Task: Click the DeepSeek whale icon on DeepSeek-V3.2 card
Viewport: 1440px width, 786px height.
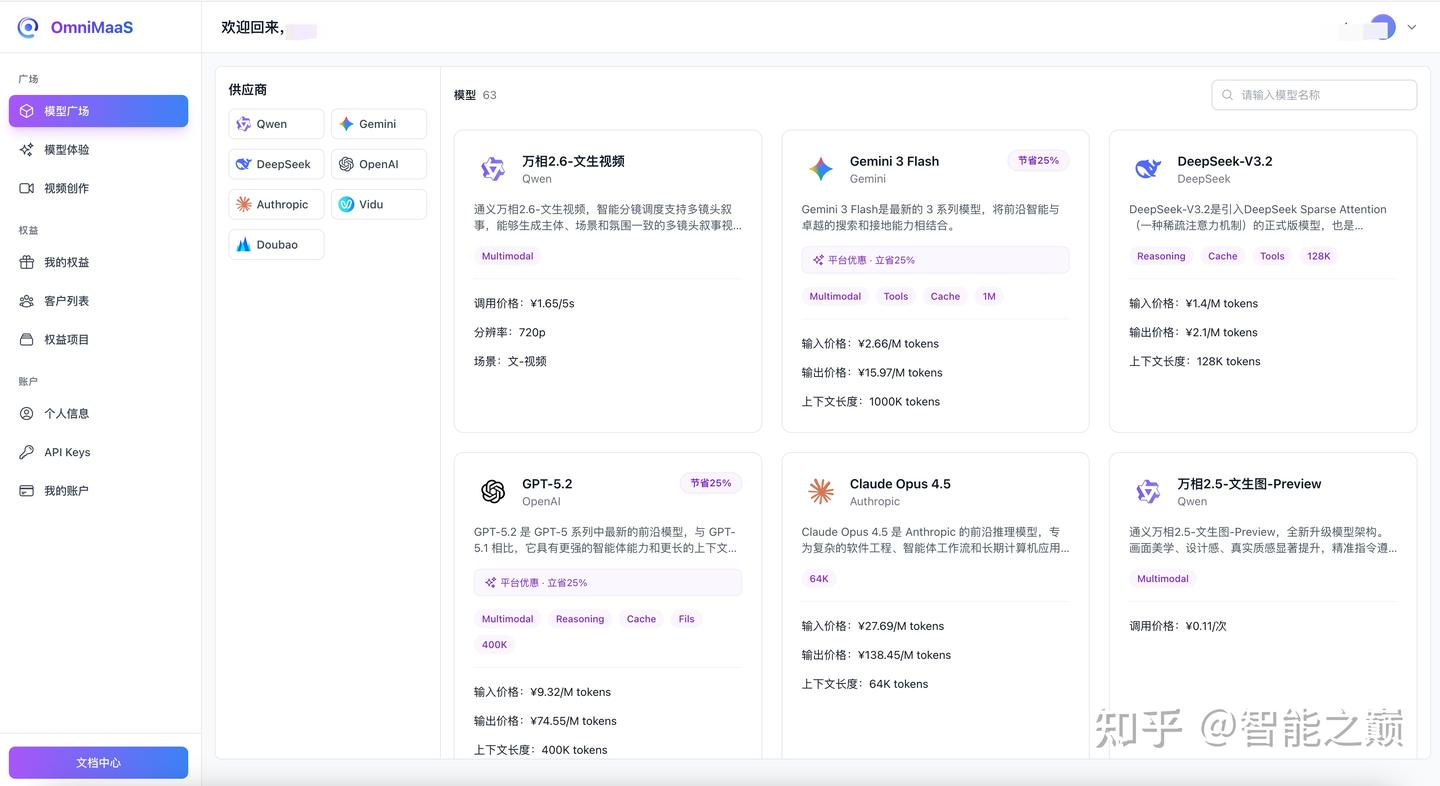Action: (1147, 168)
